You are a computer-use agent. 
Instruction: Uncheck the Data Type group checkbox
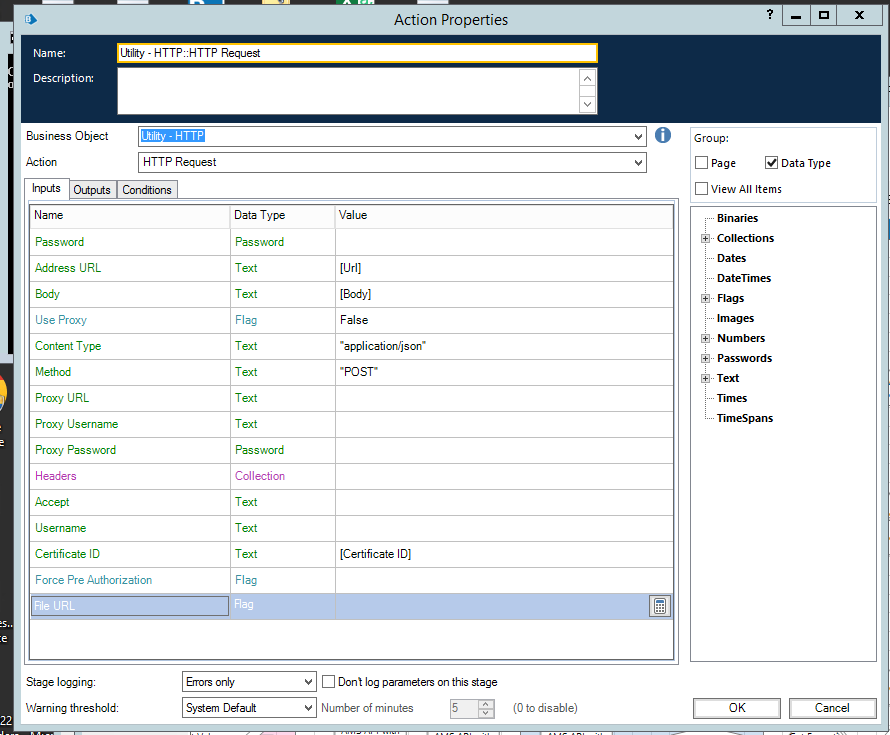point(772,163)
